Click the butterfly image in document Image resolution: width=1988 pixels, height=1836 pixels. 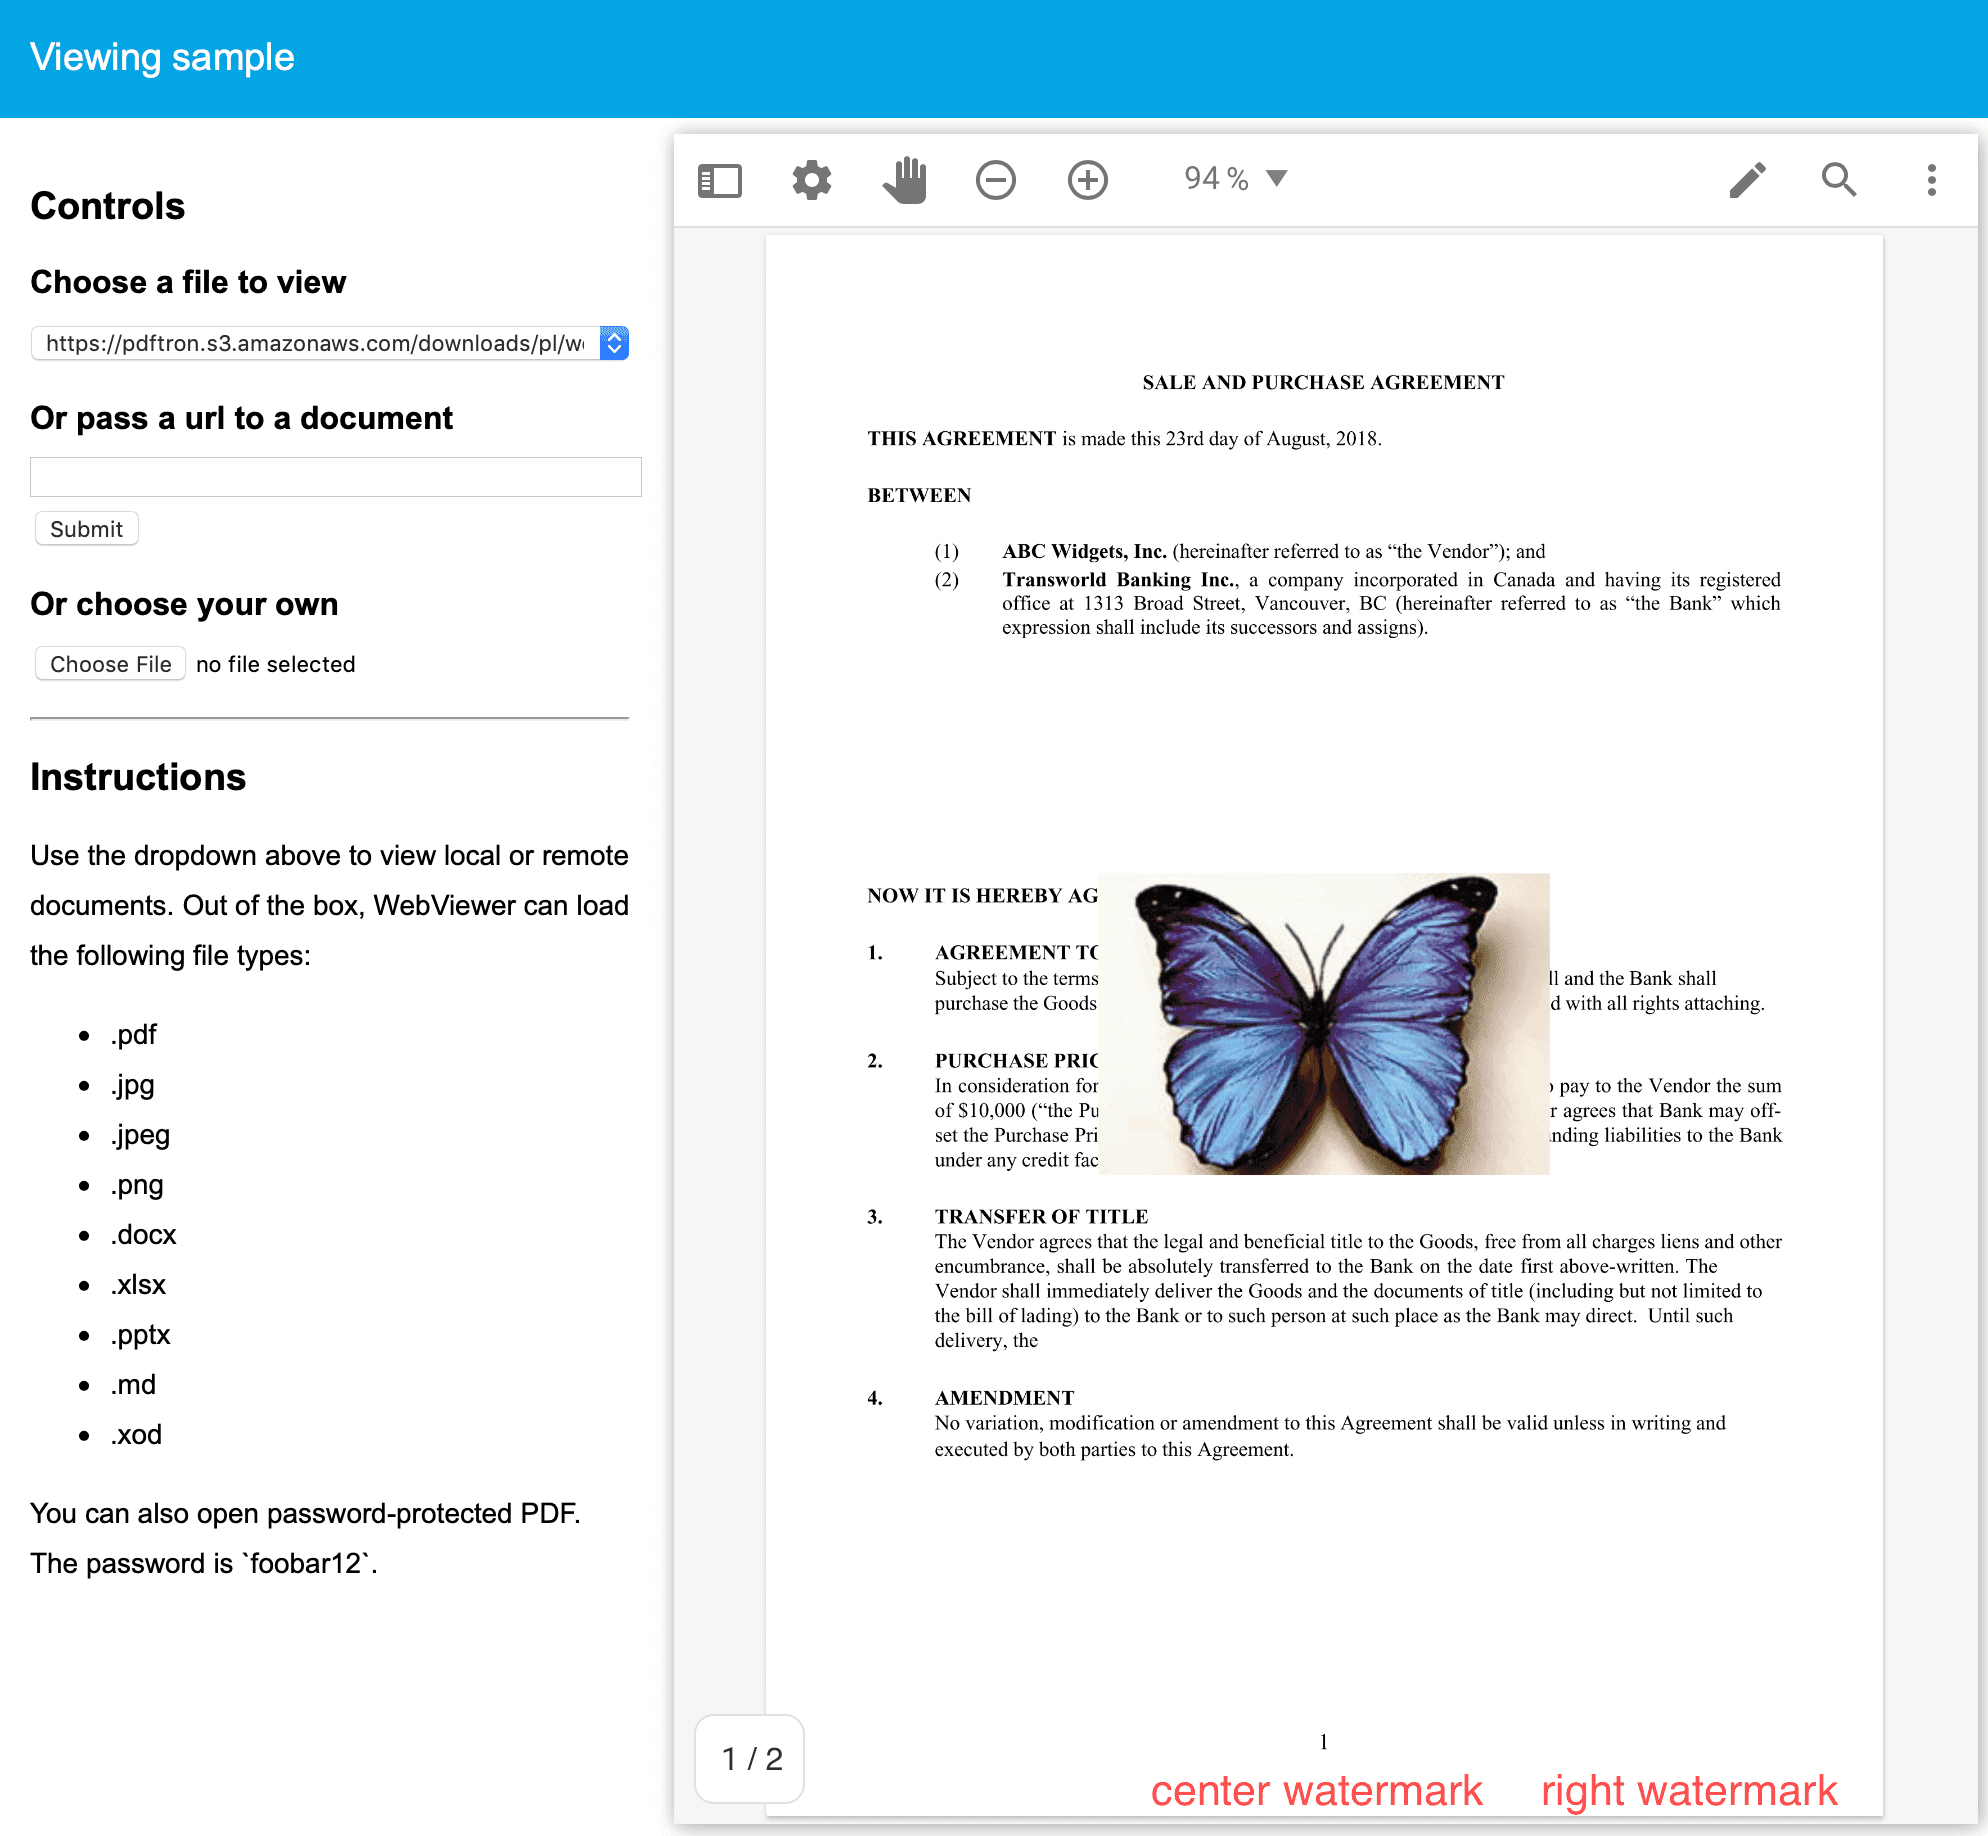(x=1323, y=1023)
